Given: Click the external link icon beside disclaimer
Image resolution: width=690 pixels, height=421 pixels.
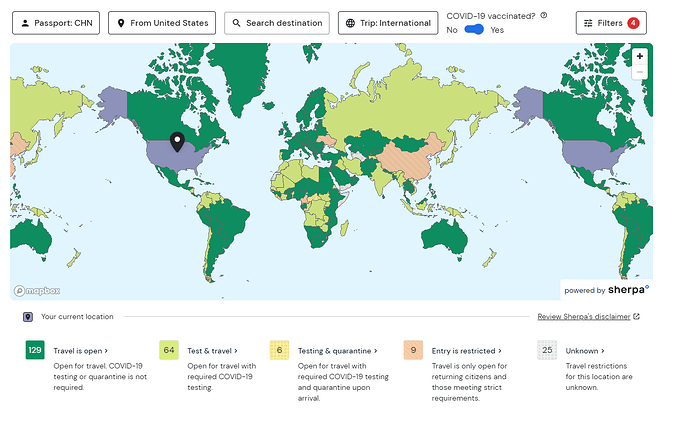Looking at the screenshot, I should (x=636, y=317).
